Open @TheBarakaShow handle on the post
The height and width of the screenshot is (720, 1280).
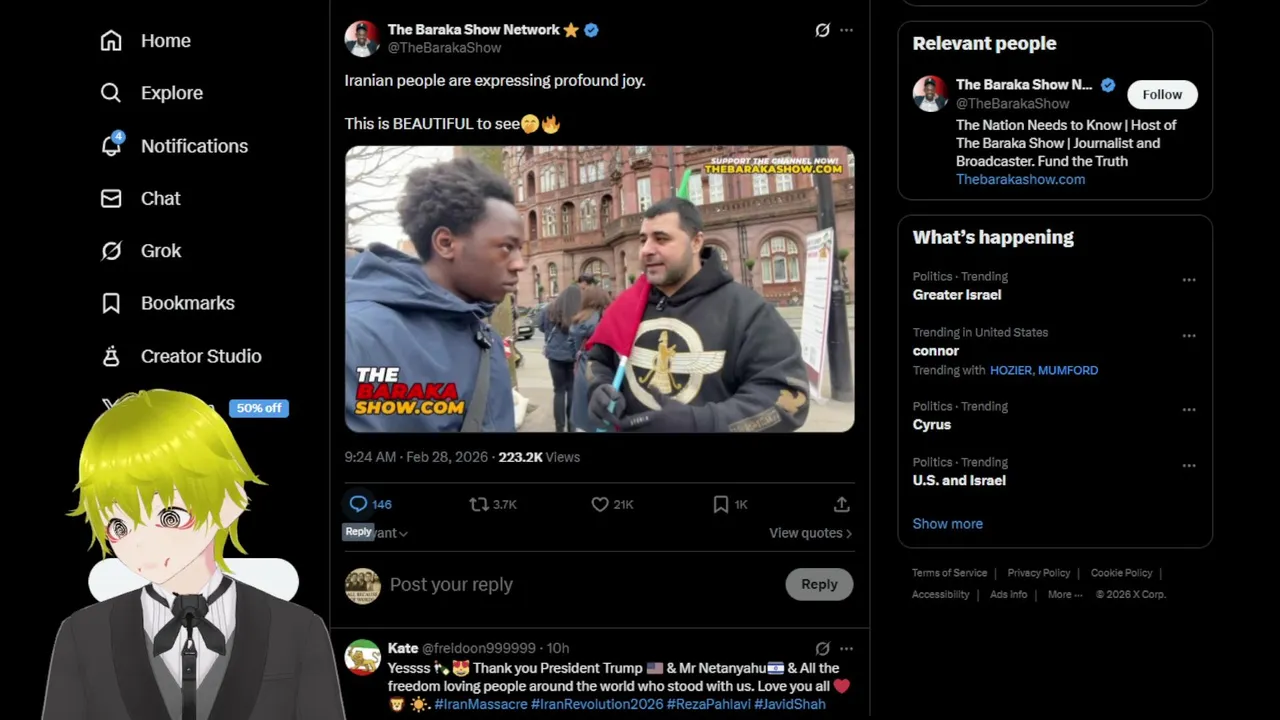click(x=444, y=48)
